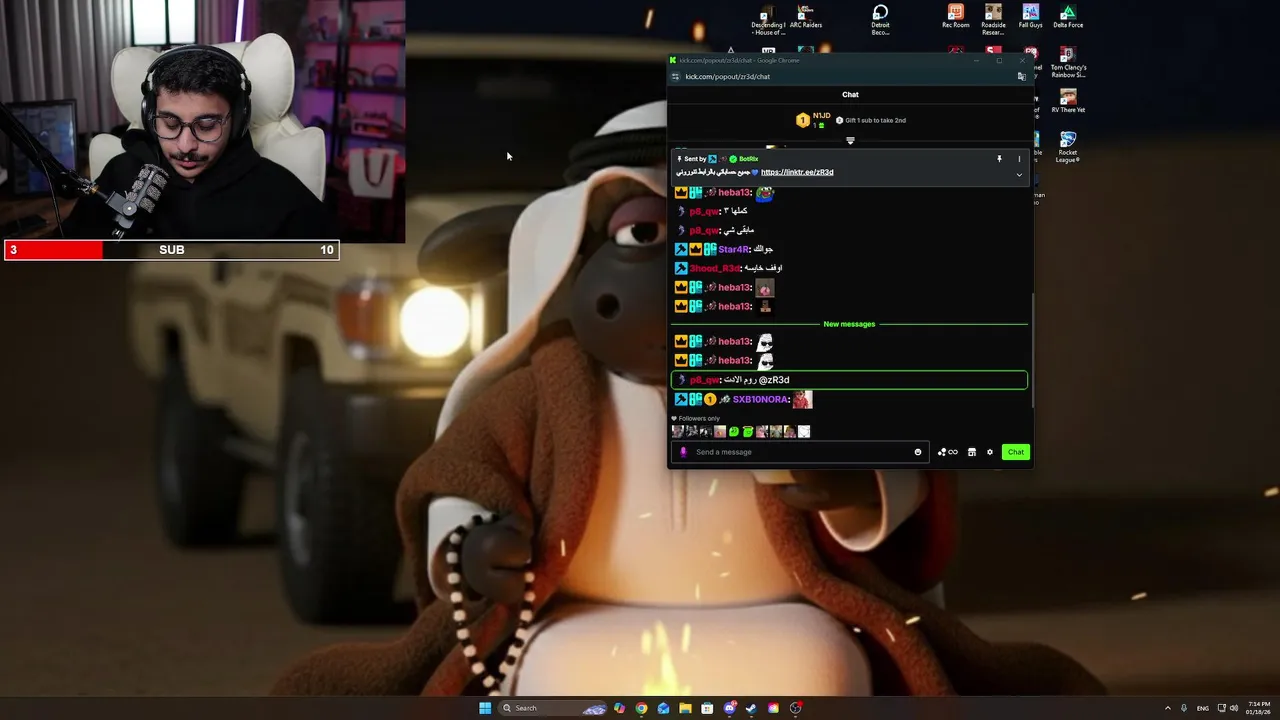Click the Pepe frog emote from heba13
Viewport: 1280px width, 720px height.
(765, 193)
